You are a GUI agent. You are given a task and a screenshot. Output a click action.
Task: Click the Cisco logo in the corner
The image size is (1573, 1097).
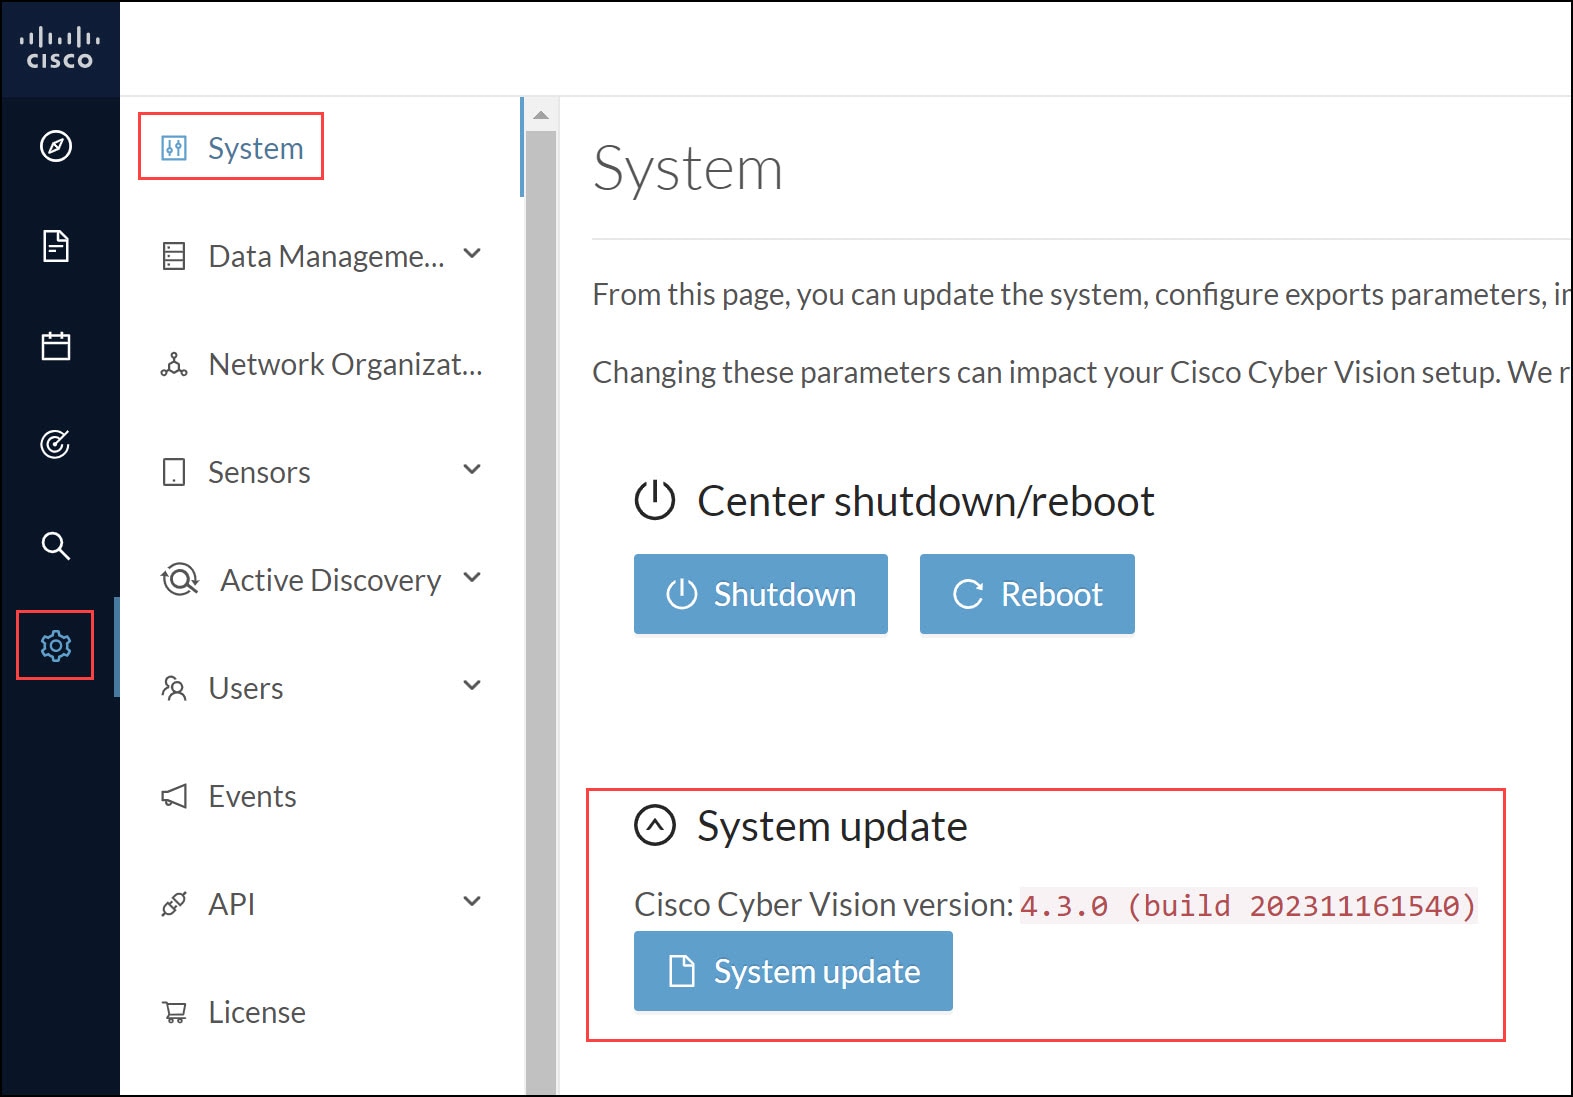(59, 48)
